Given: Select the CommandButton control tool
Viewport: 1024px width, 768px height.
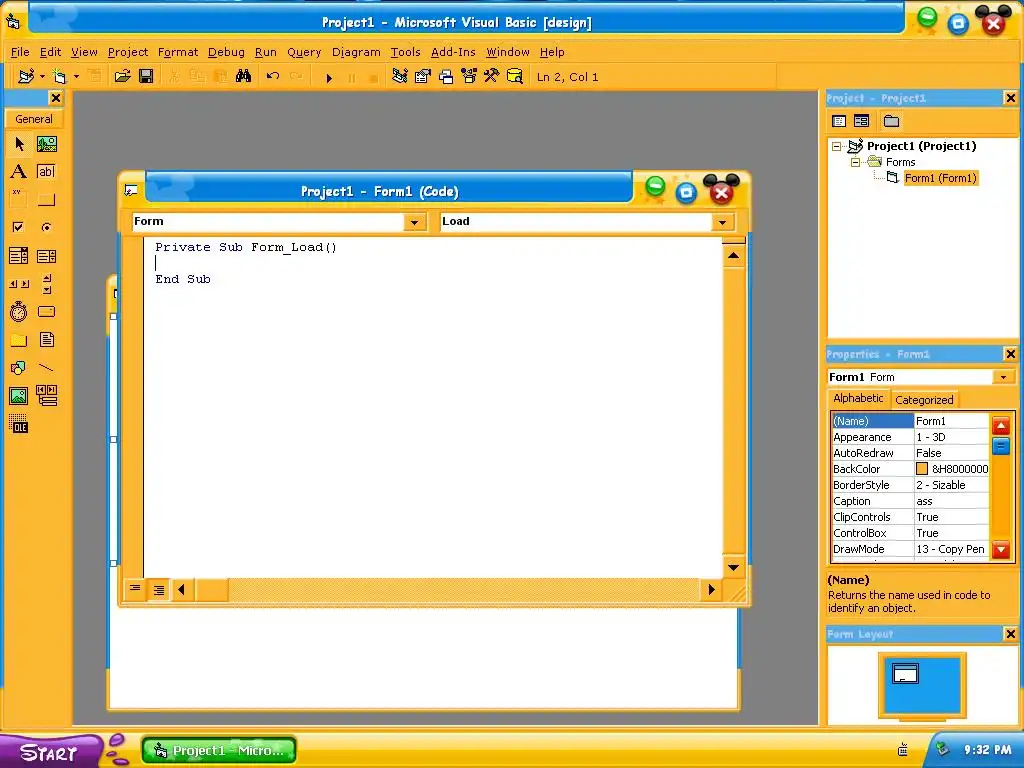Looking at the screenshot, I should coord(46,199).
